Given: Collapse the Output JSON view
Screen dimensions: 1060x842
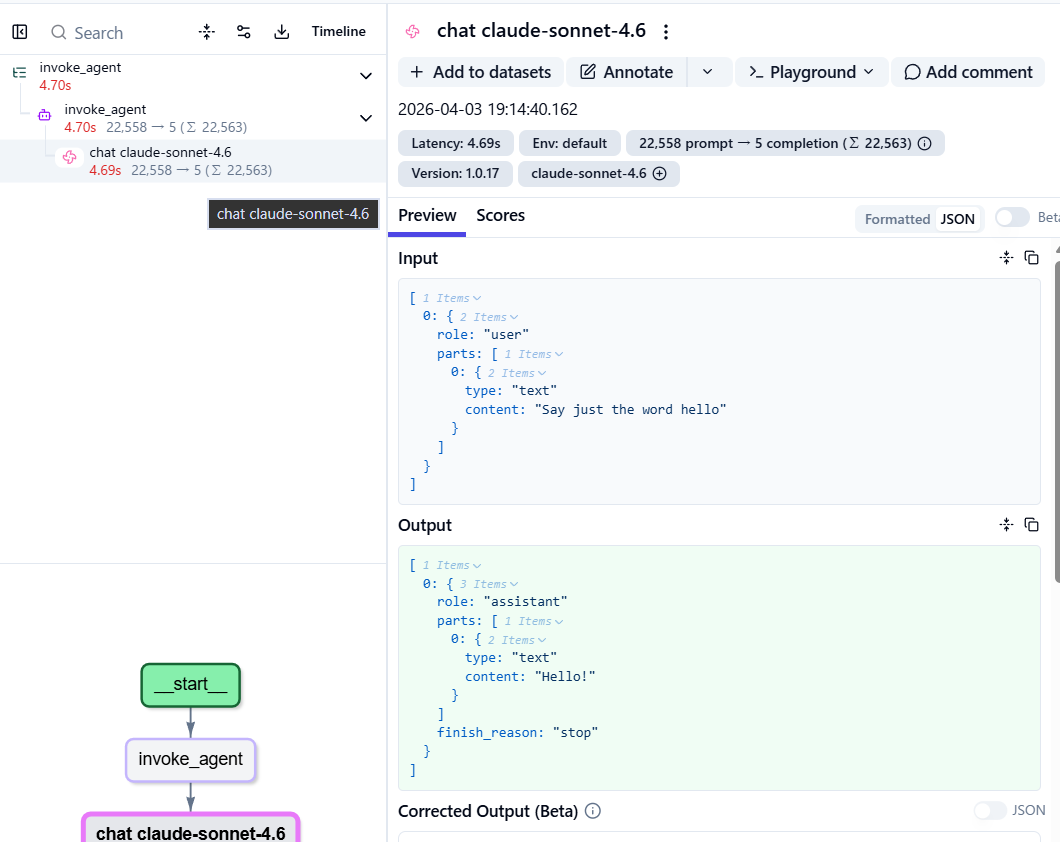Looking at the screenshot, I should coord(1006,524).
